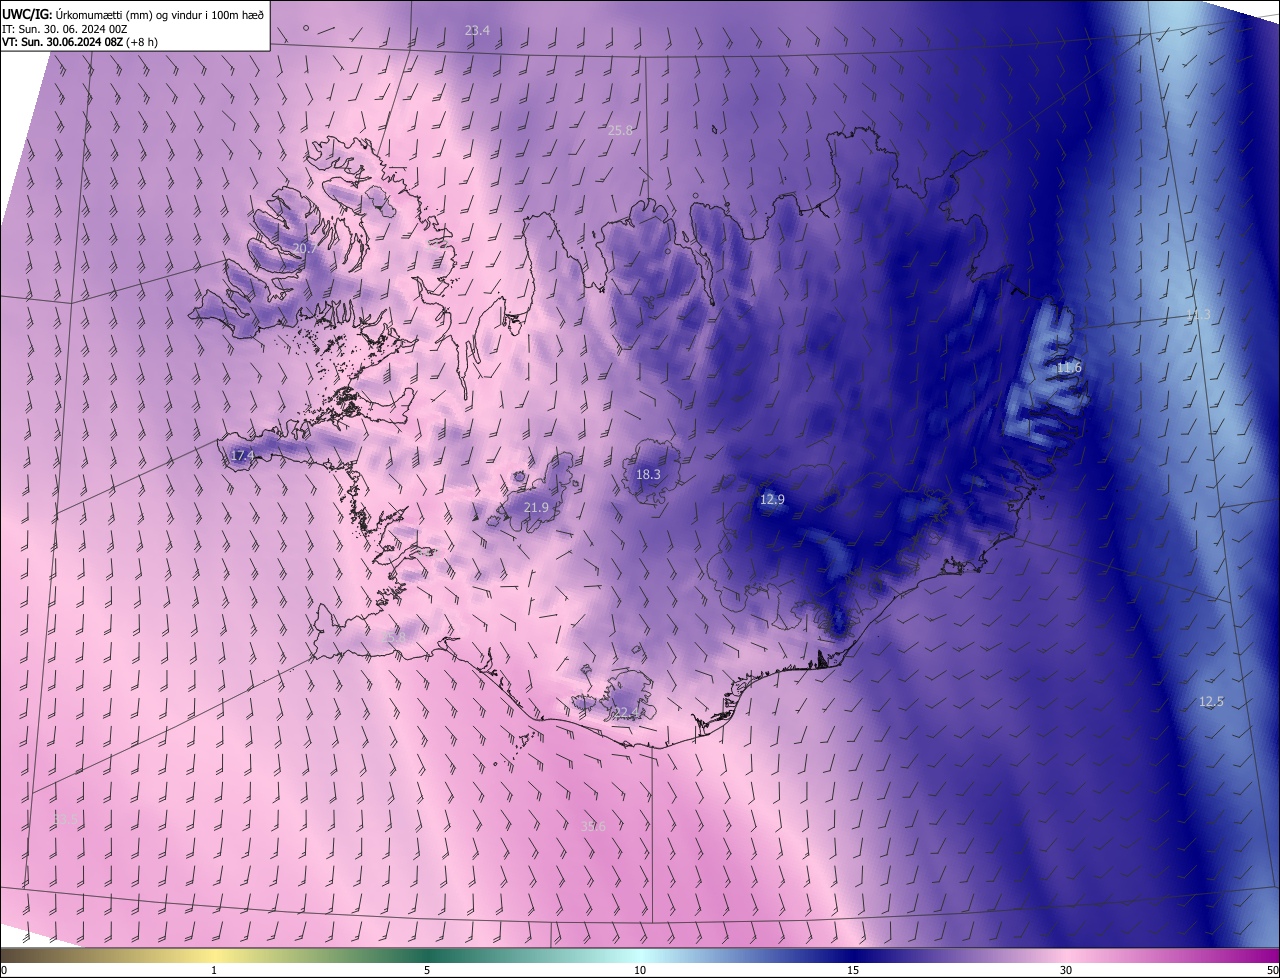Click the 17.4 value label
This screenshot has width=1280, height=978.
coord(242,455)
